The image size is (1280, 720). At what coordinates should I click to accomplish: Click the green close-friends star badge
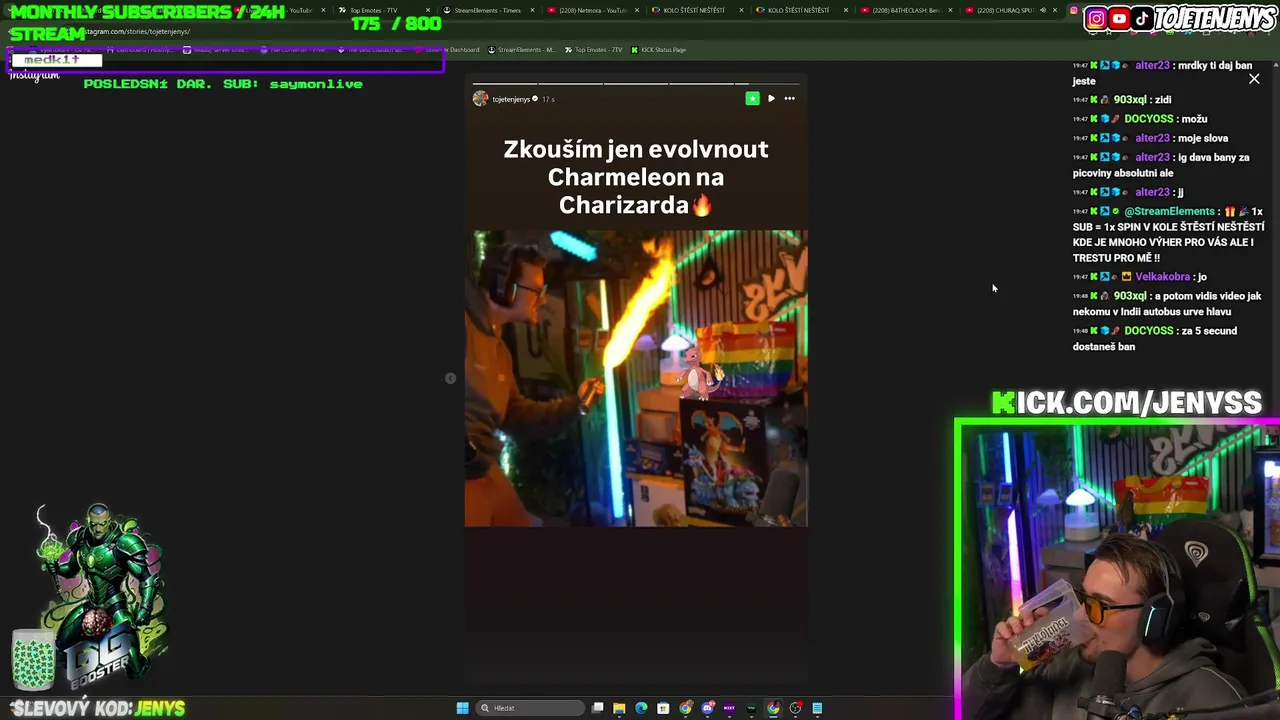(752, 98)
